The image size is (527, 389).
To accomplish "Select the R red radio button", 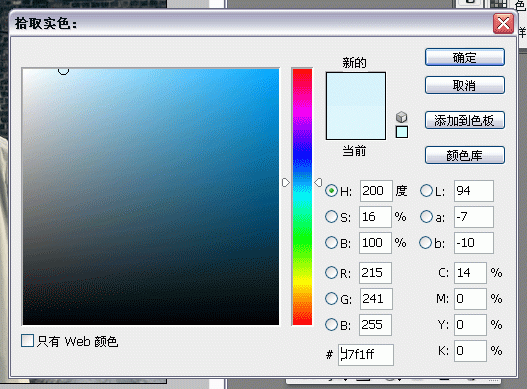I will coord(331,273).
